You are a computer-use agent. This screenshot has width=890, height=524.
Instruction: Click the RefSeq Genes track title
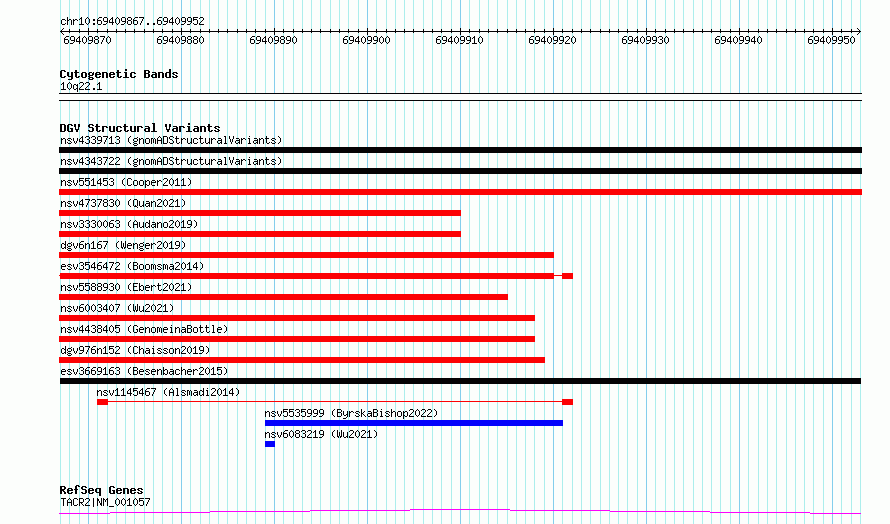coord(101,491)
